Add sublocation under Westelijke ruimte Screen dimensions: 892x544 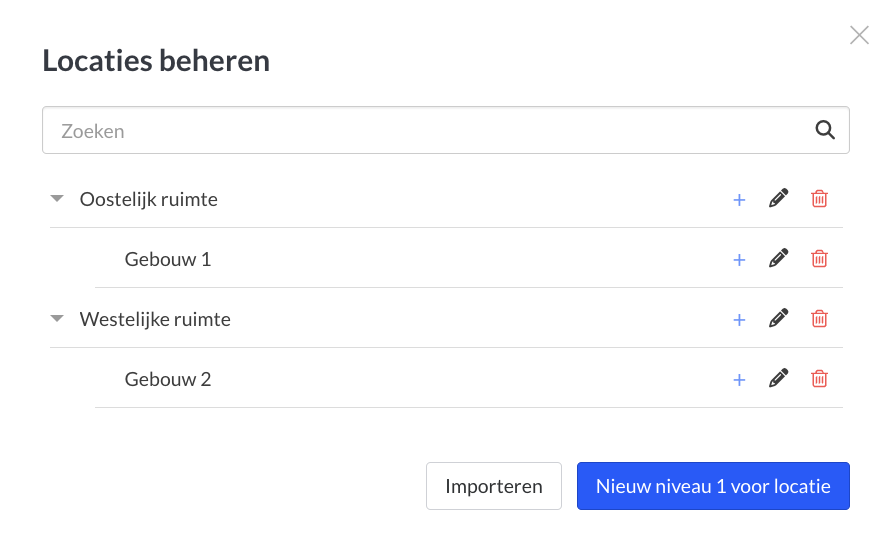[739, 320]
